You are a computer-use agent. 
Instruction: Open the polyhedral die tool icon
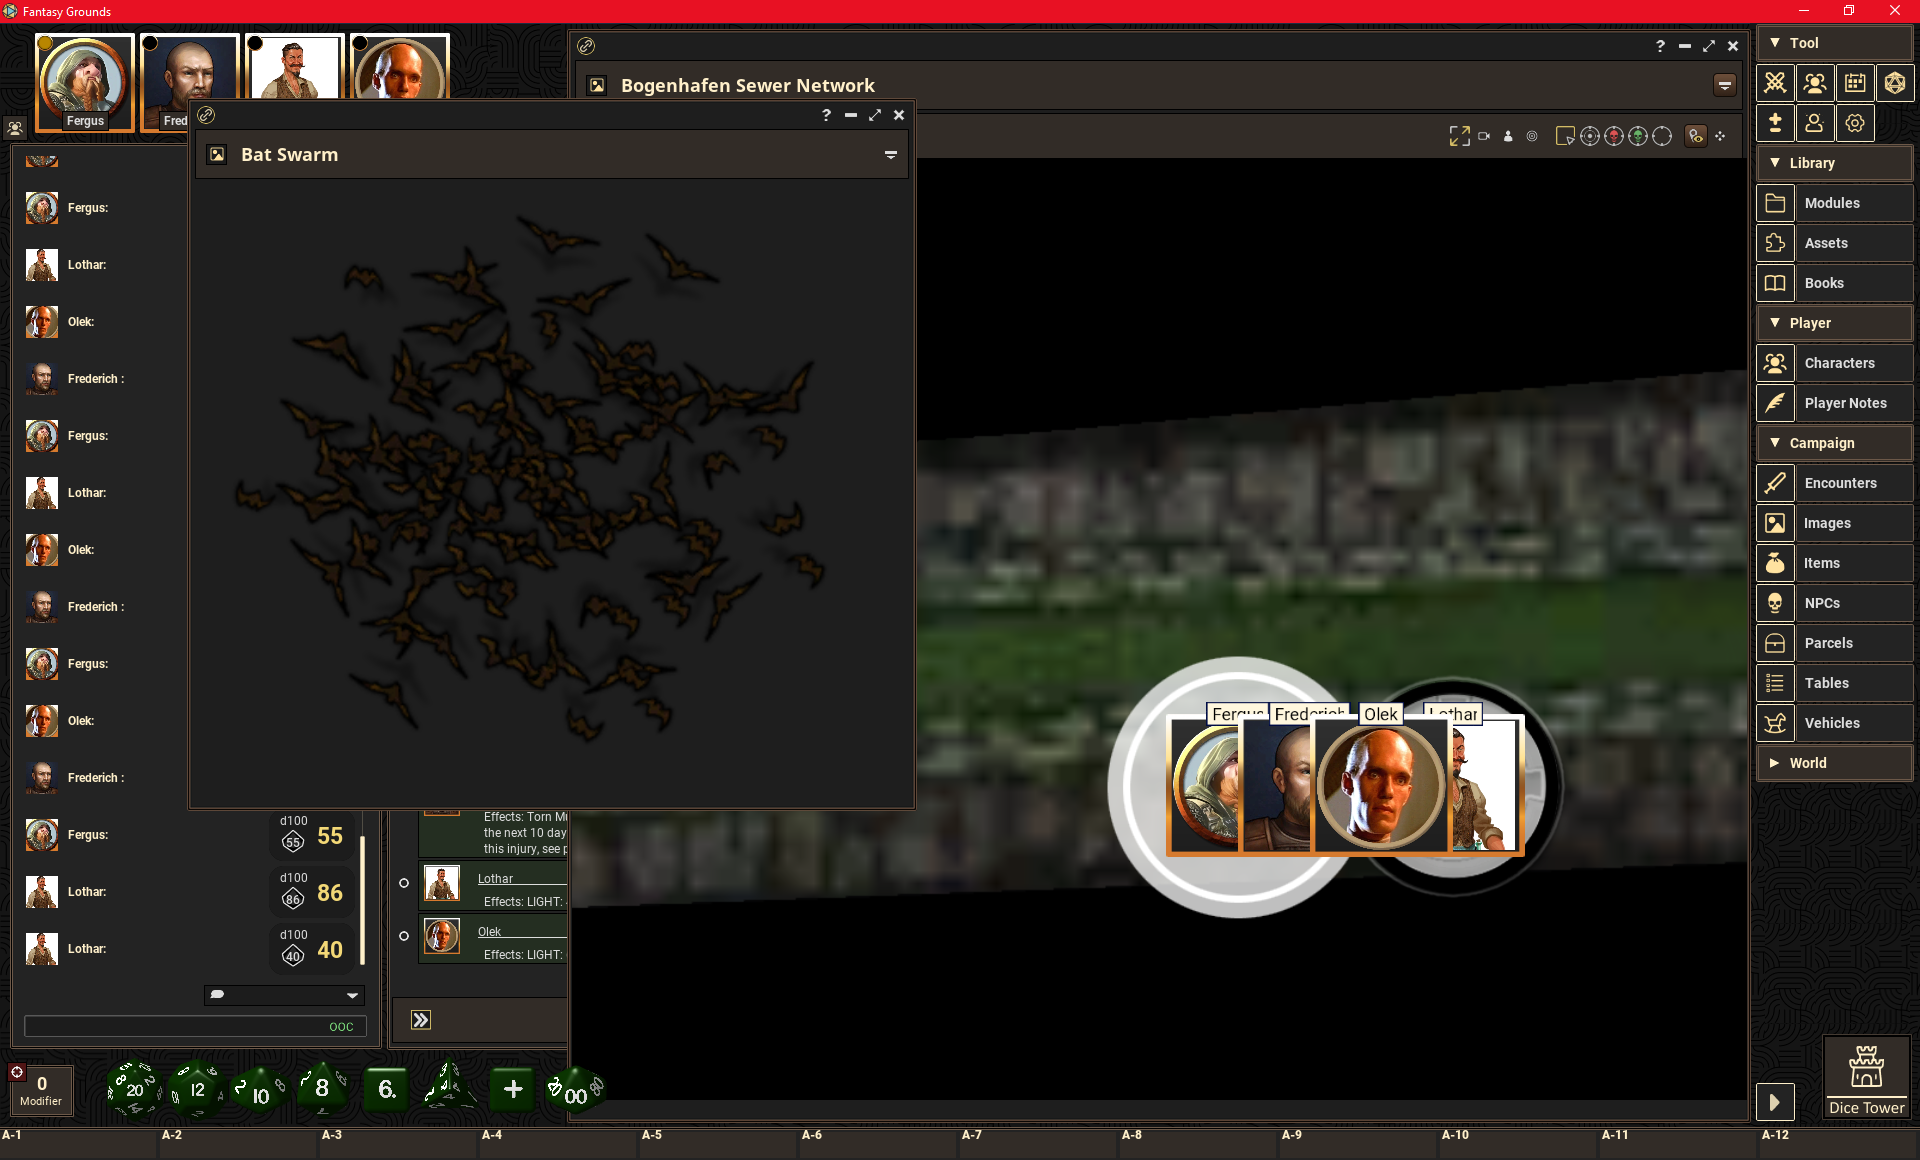[x=1895, y=83]
